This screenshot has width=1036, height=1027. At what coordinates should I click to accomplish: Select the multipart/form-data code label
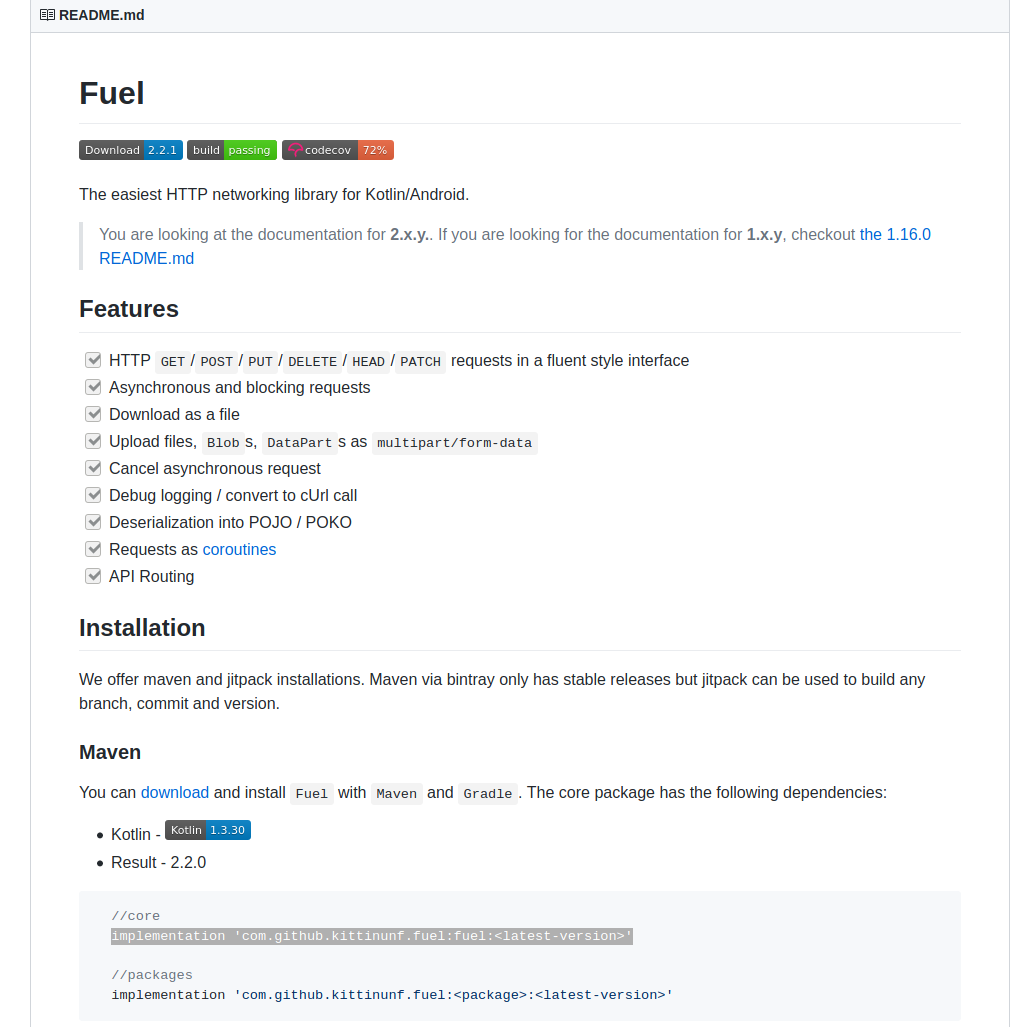pos(455,443)
